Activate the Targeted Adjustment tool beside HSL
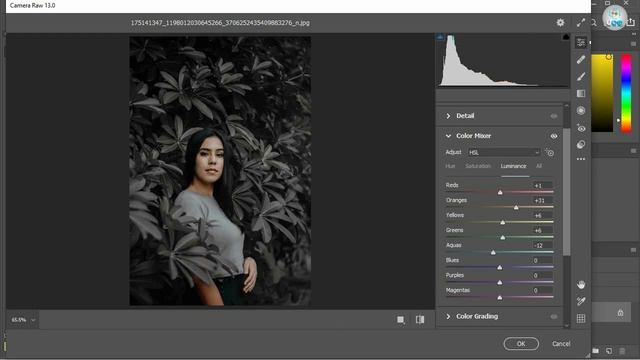 pos(549,152)
